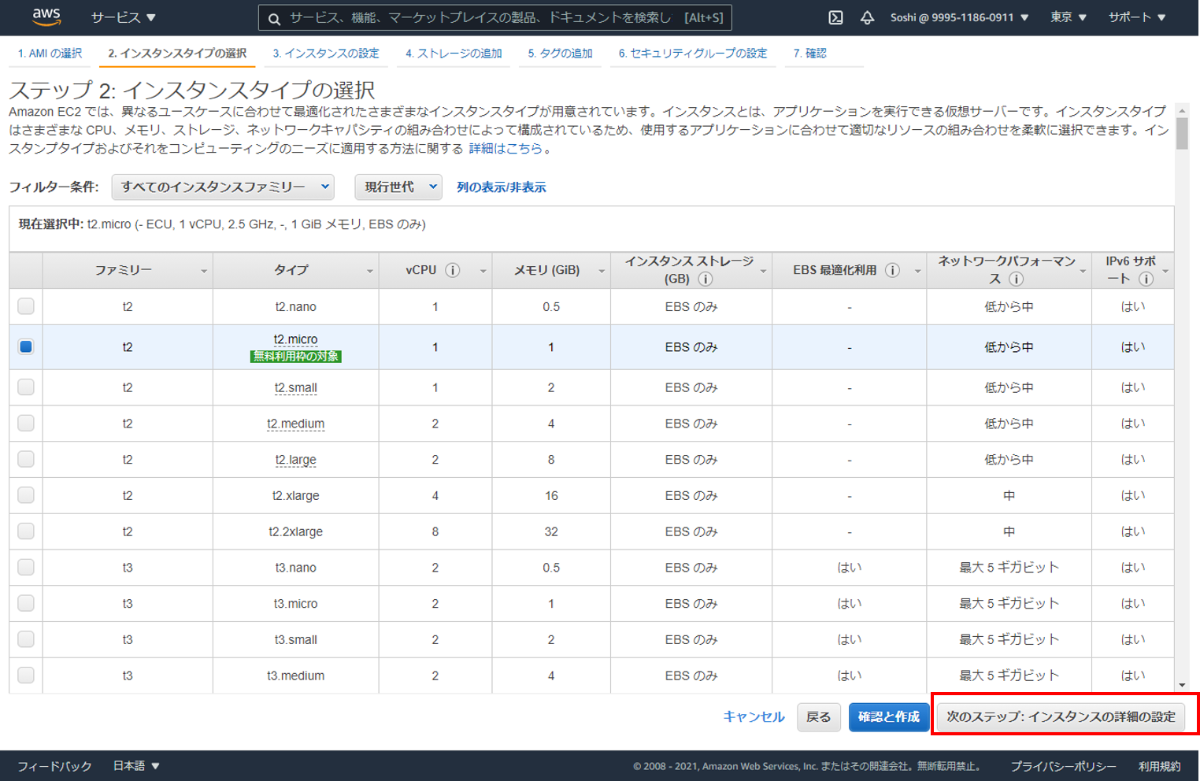Go to step 6. セキュリティグループの設定 tab
The image size is (1200, 781).
(x=693, y=53)
